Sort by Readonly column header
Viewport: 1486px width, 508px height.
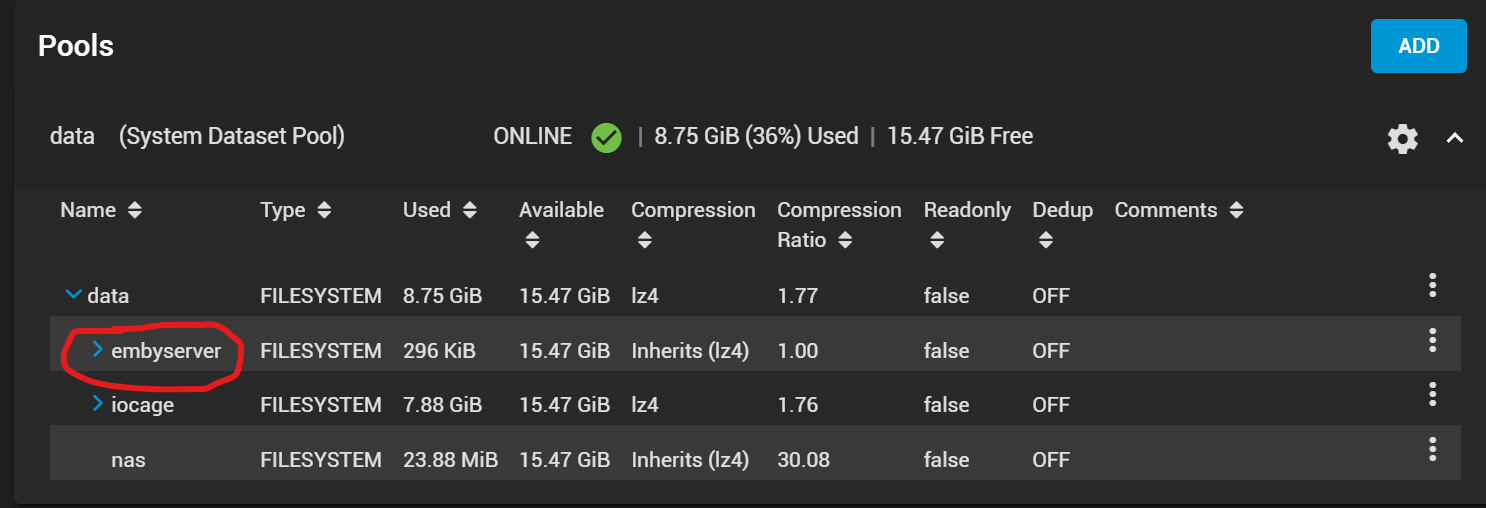966,211
